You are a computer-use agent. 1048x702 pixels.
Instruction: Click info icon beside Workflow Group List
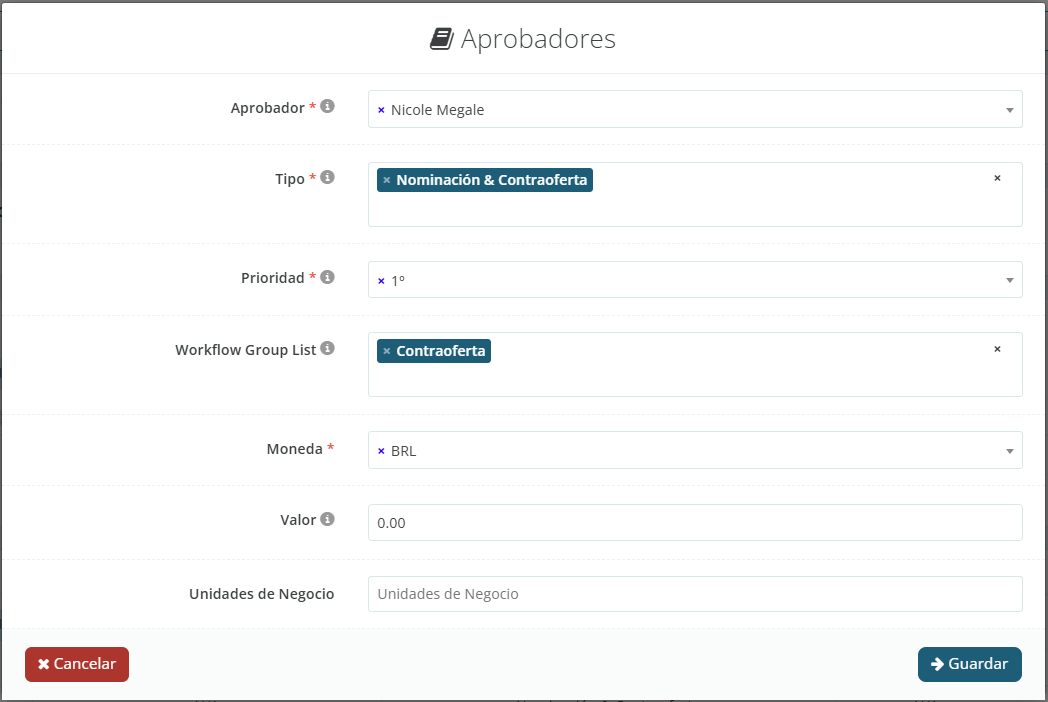coord(327,349)
